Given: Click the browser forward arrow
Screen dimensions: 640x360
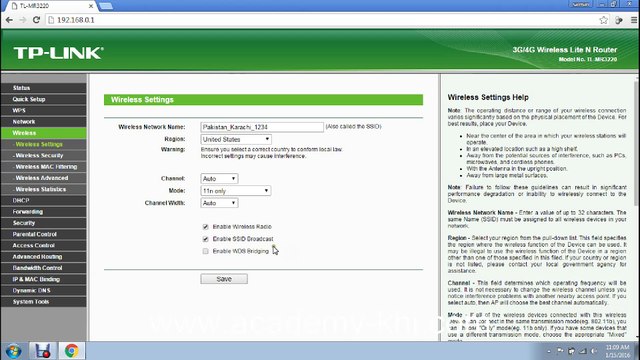Looking at the screenshot, I should [22, 20].
